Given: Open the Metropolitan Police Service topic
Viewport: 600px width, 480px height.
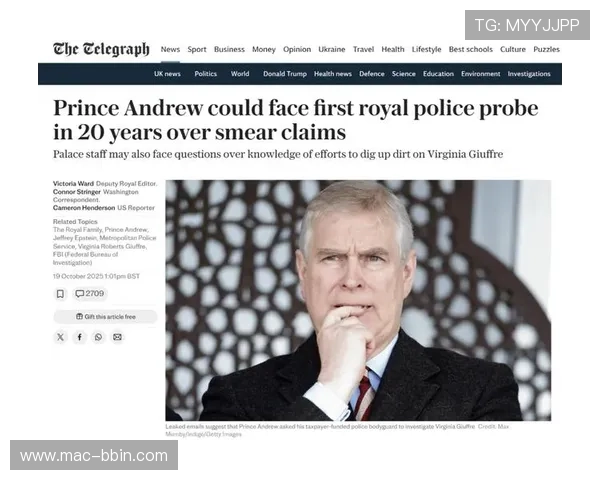Looking at the screenshot, I should 104,242.
